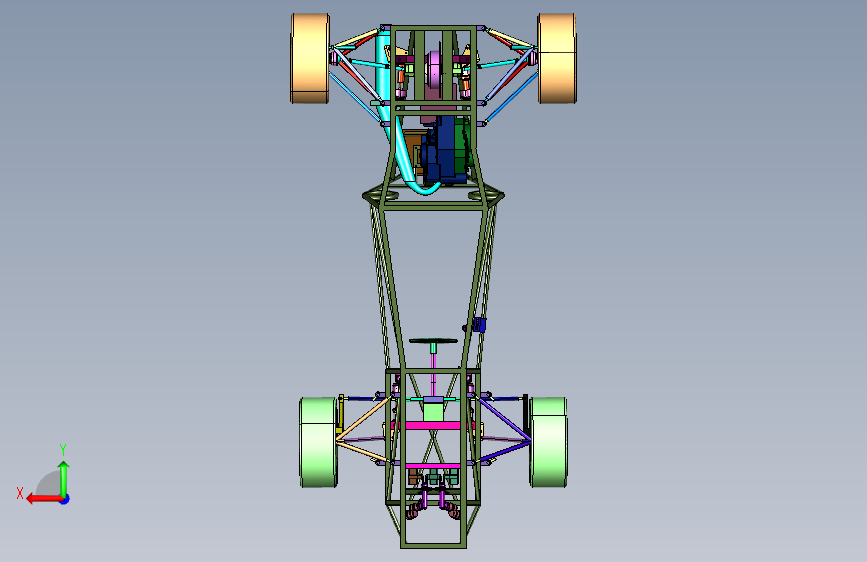The width and height of the screenshot is (867, 562).
Task: Select the magenta crossbar near the green wheels
Action: [x=433, y=425]
